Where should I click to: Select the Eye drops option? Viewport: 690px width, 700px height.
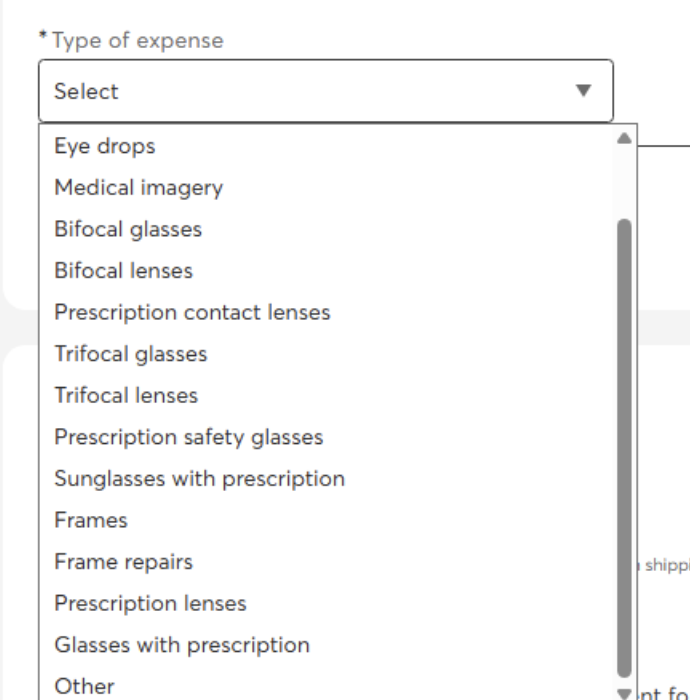[x=105, y=146]
